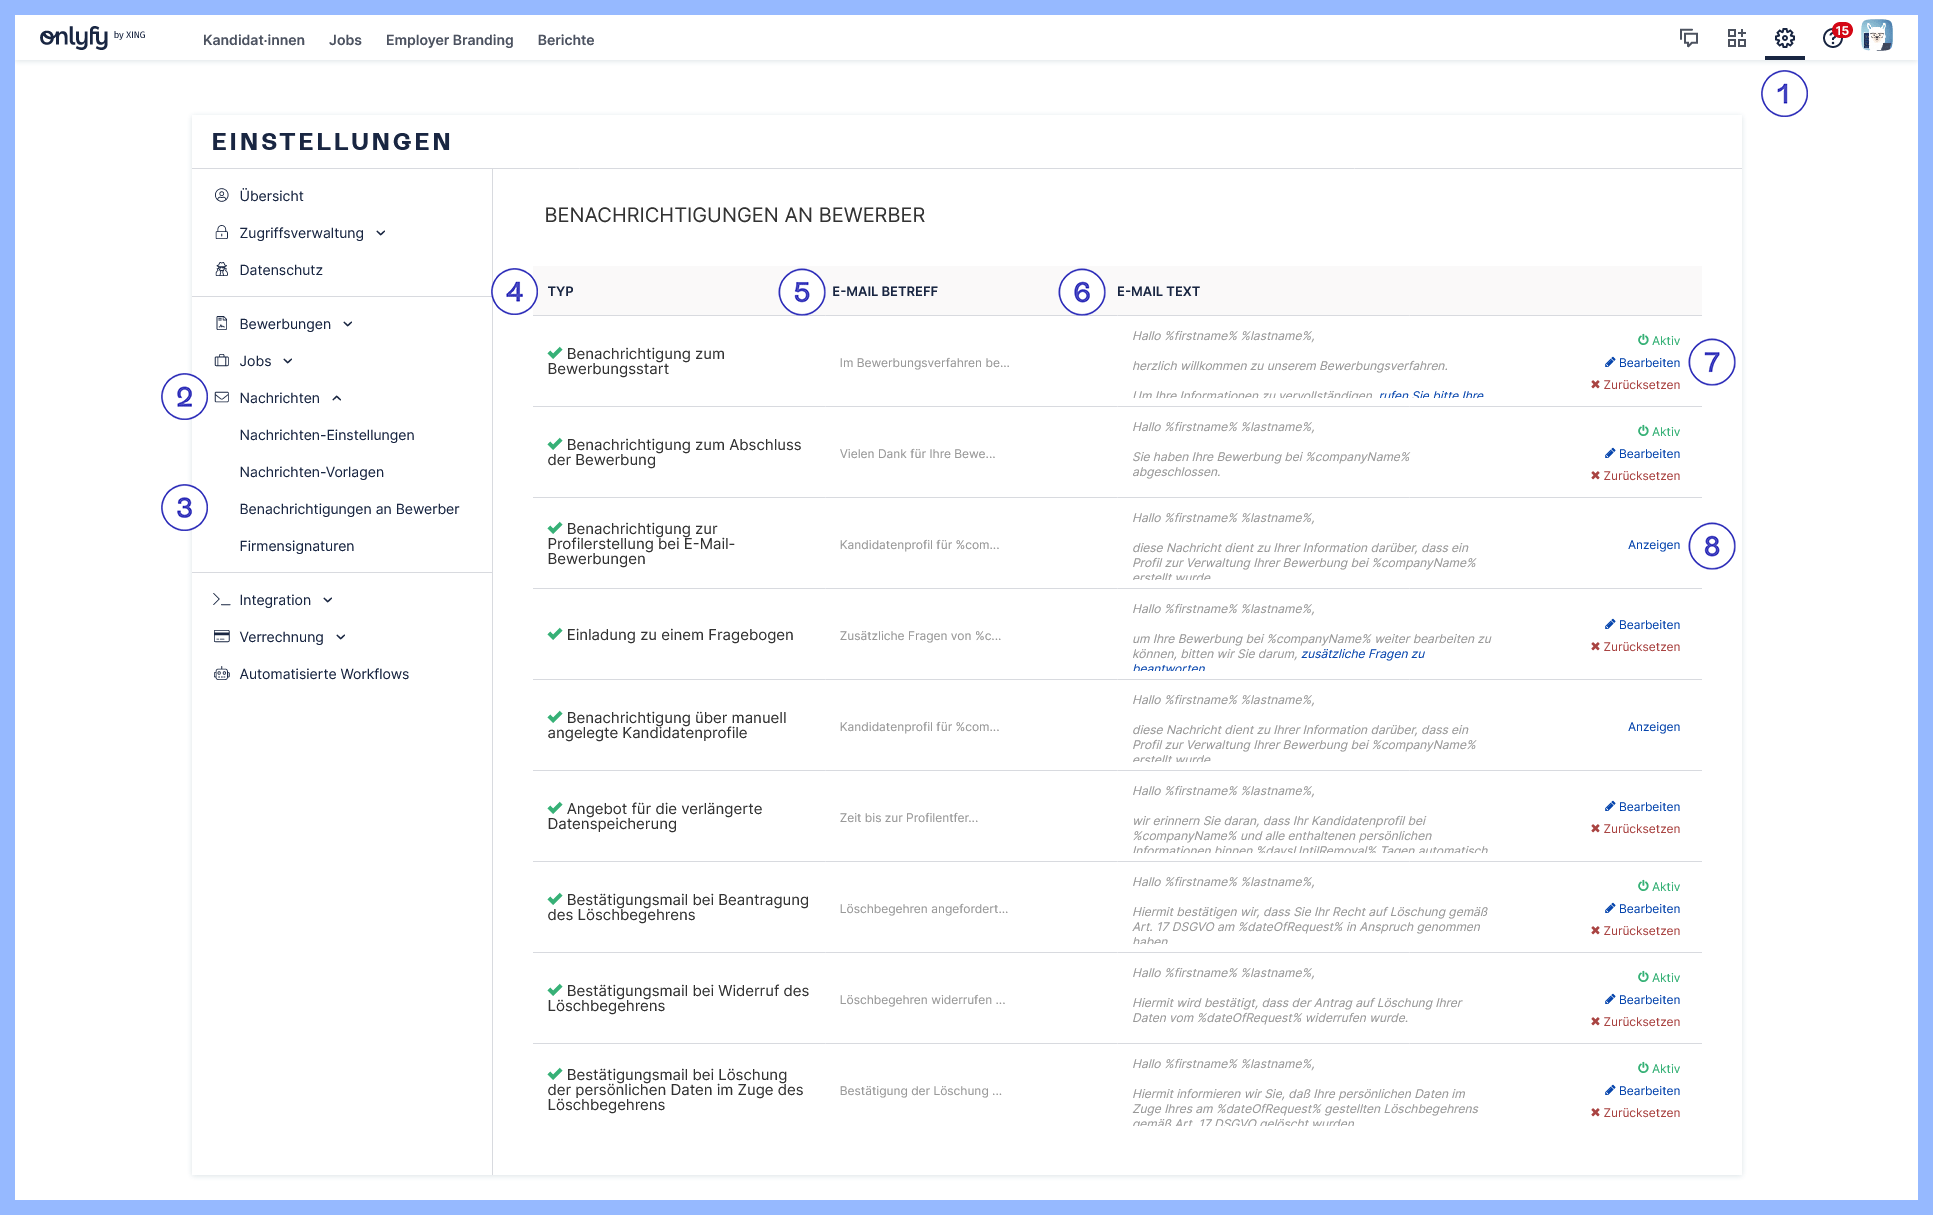Collapse the Nachrichten sidebar section
This screenshot has height=1215, width=1933.
click(337, 398)
